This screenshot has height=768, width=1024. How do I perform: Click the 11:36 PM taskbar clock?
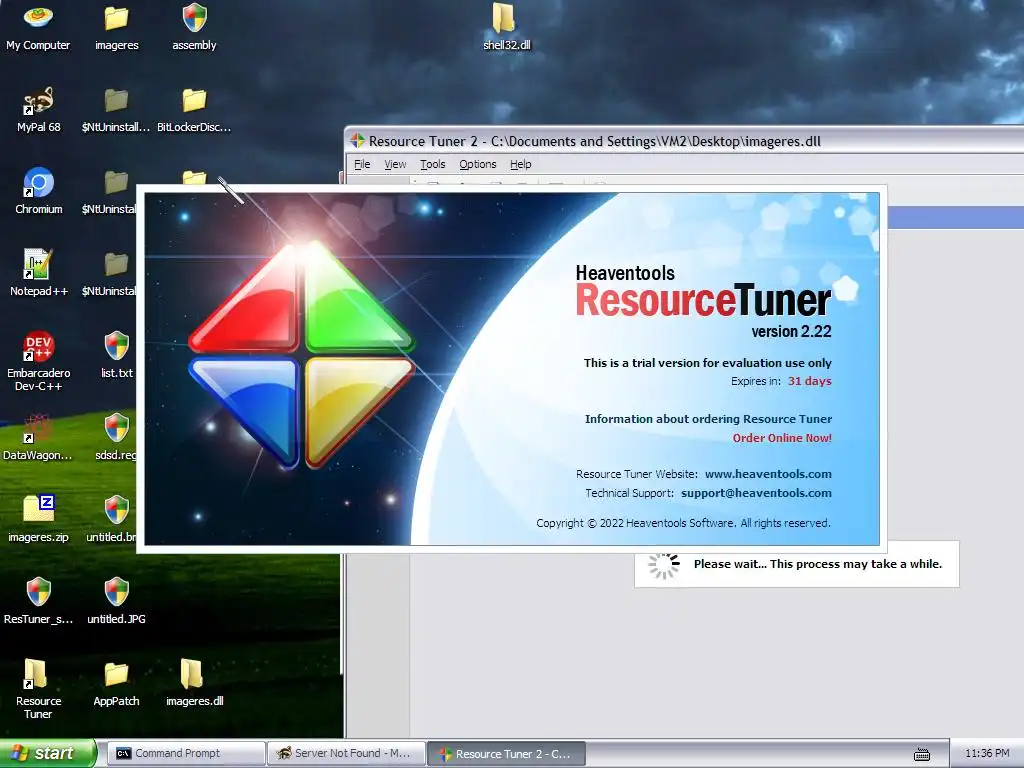pyautogui.click(x=987, y=754)
